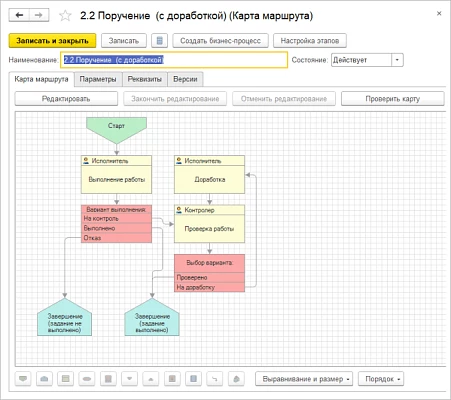Expand Выравнивание и размер menu
Screen dimensions: 451x400
[304, 379]
